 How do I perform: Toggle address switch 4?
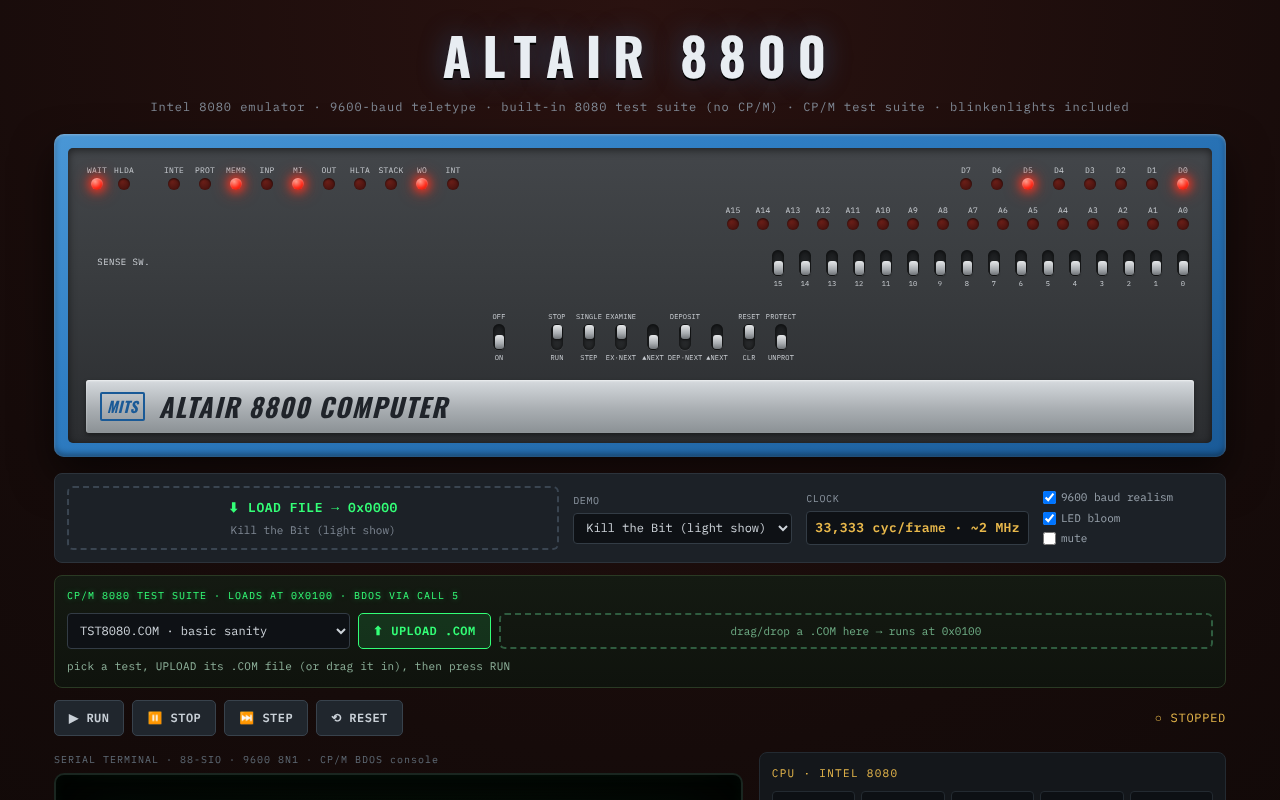pyautogui.click(x=1075, y=263)
